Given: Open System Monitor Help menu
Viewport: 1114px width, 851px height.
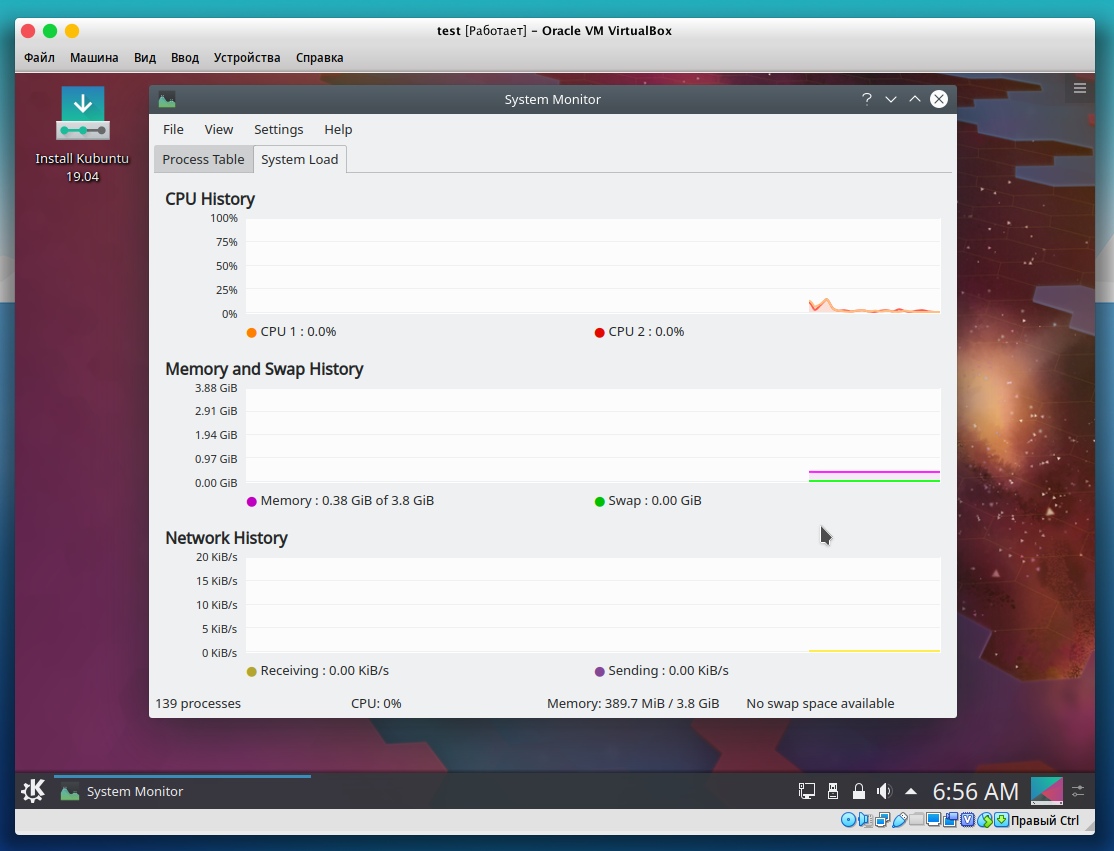Looking at the screenshot, I should (338, 129).
